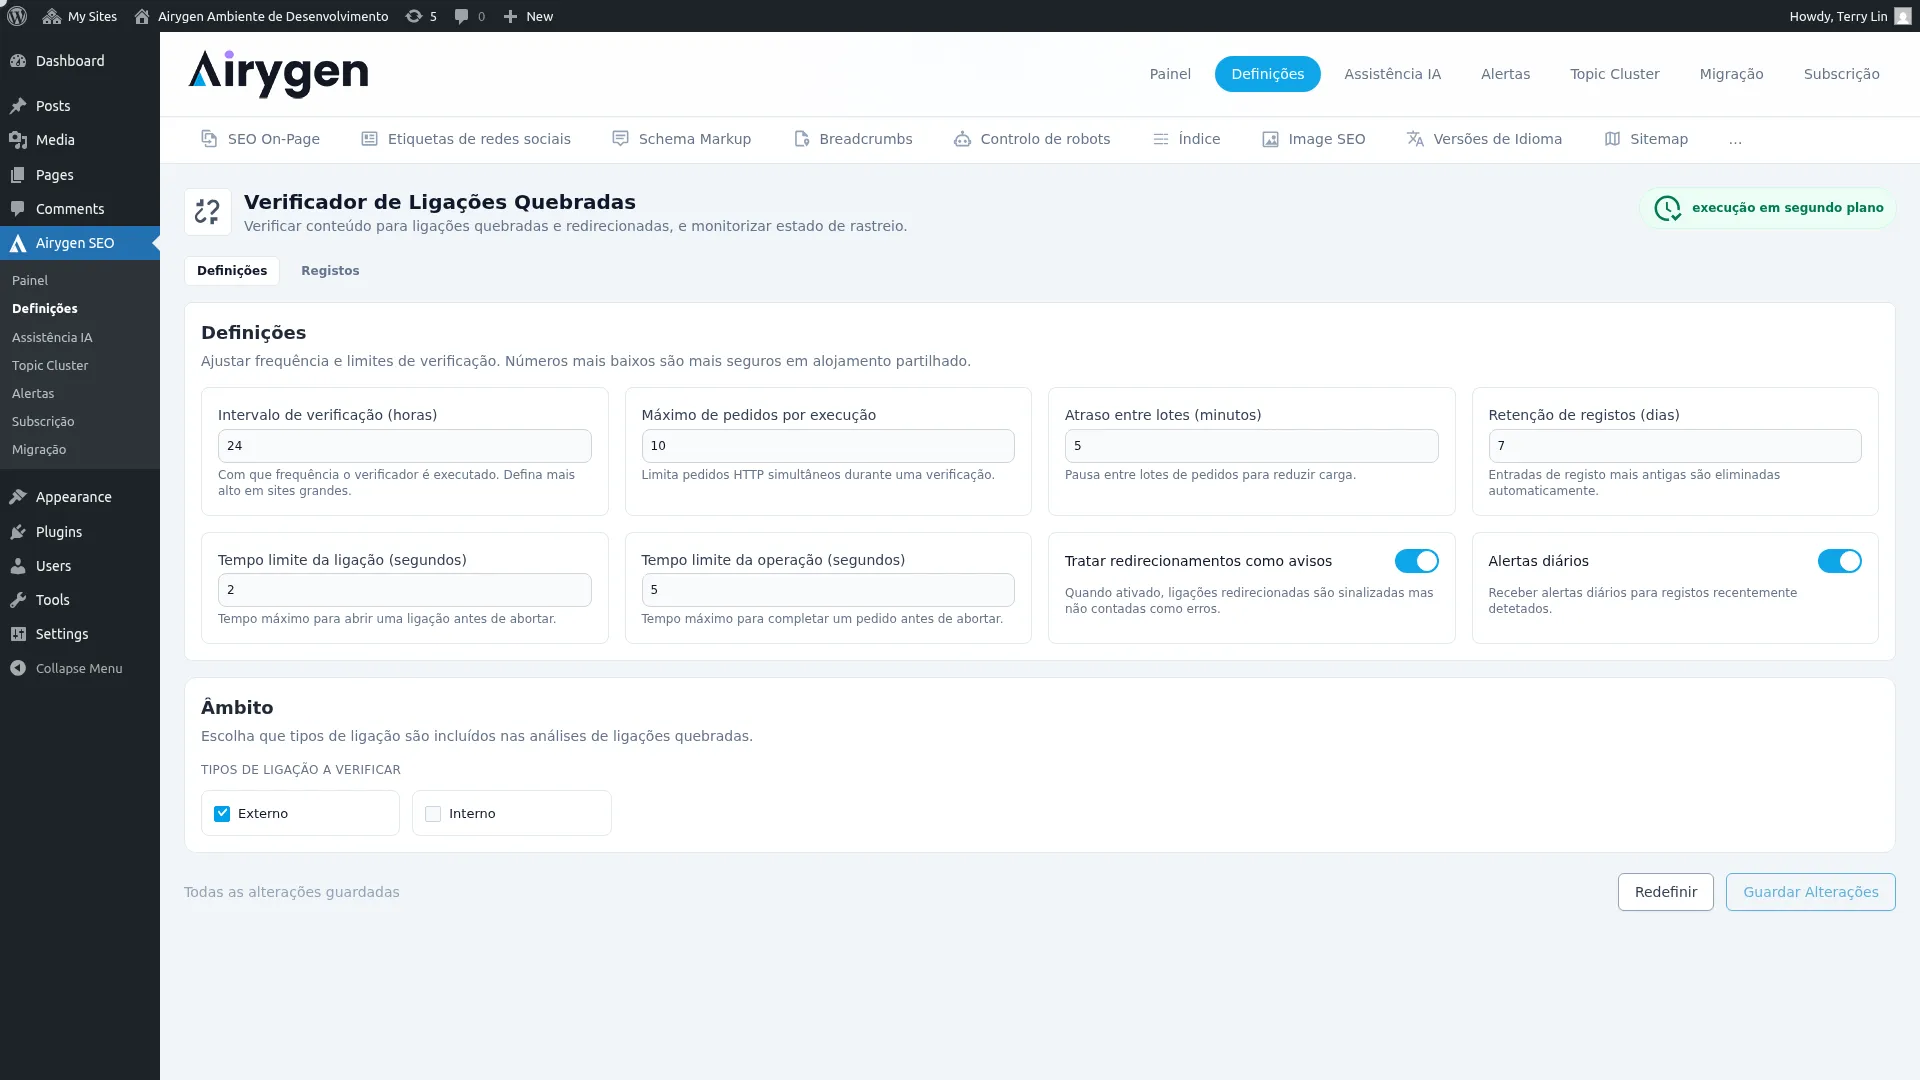1920x1080 pixels.
Task: Click the Etiquetas de redes sociais icon
Action: pyautogui.click(x=369, y=139)
